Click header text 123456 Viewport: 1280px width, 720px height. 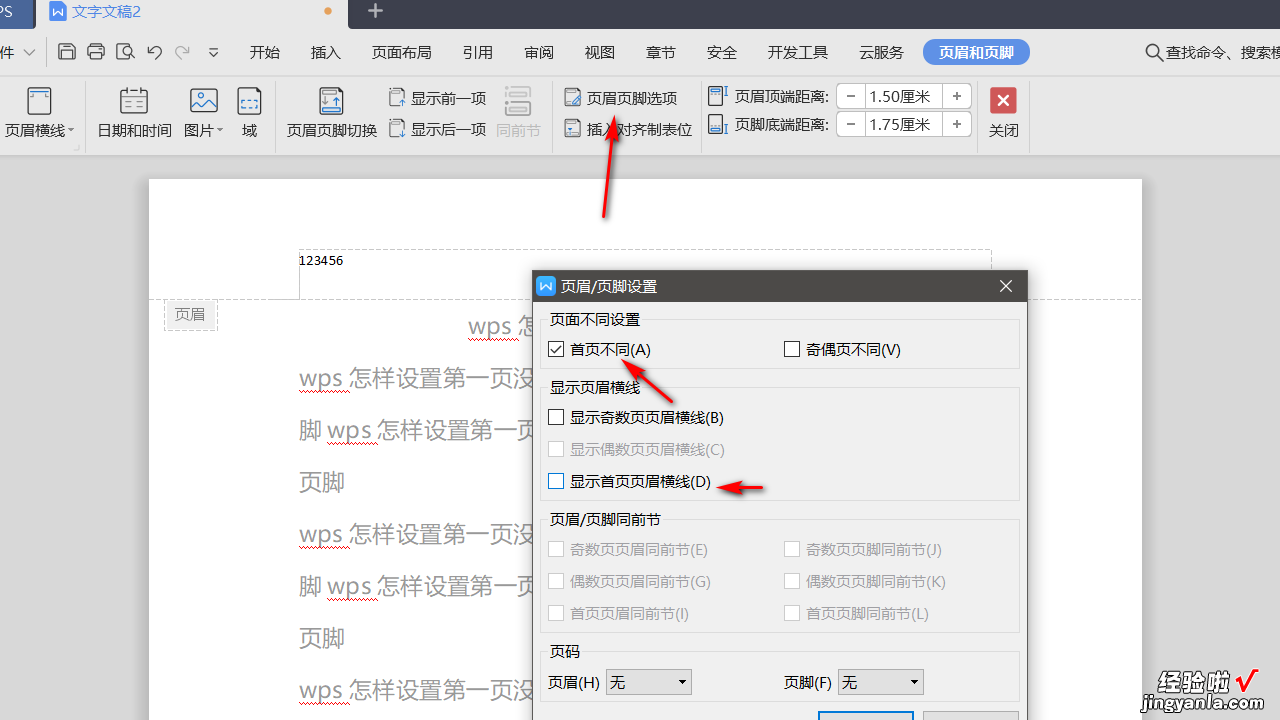pyautogui.click(x=321, y=261)
